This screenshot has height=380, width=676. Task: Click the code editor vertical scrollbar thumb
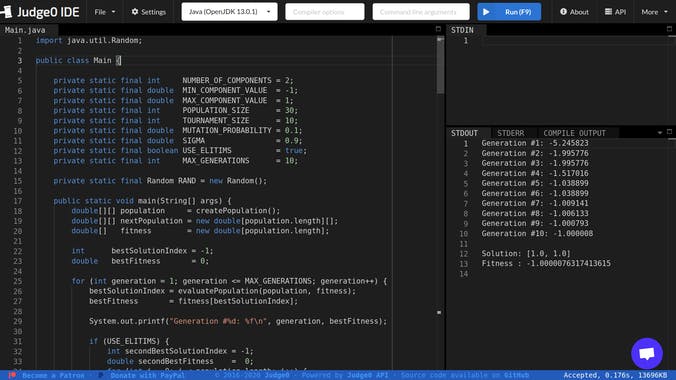coord(440,65)
